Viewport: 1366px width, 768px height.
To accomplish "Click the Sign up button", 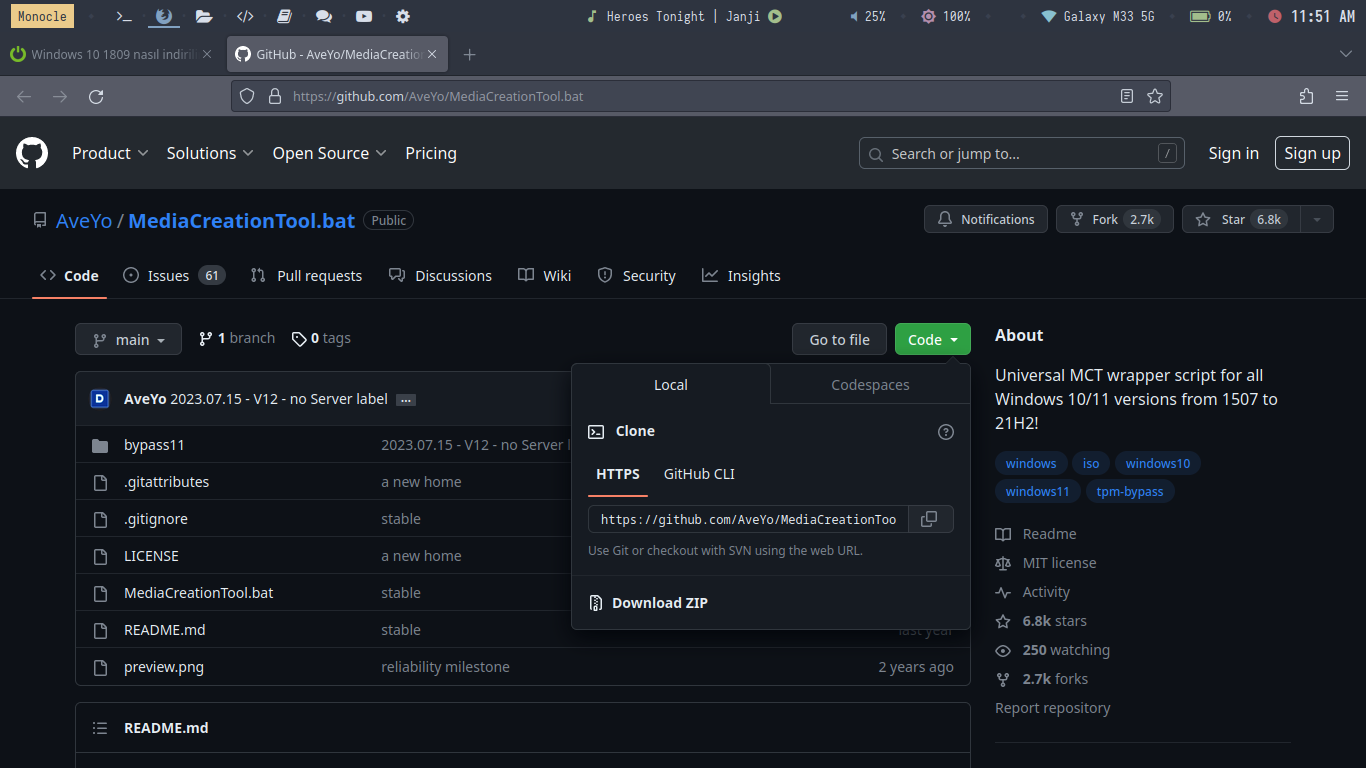I will pos(1312,153).
